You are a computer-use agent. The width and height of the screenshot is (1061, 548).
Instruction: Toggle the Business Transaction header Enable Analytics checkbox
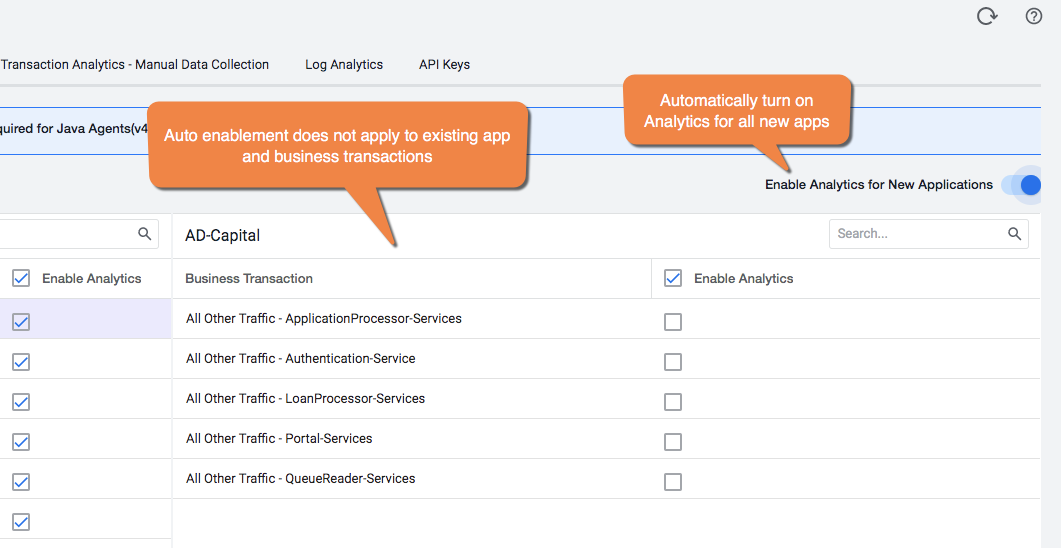click(673, 278)
